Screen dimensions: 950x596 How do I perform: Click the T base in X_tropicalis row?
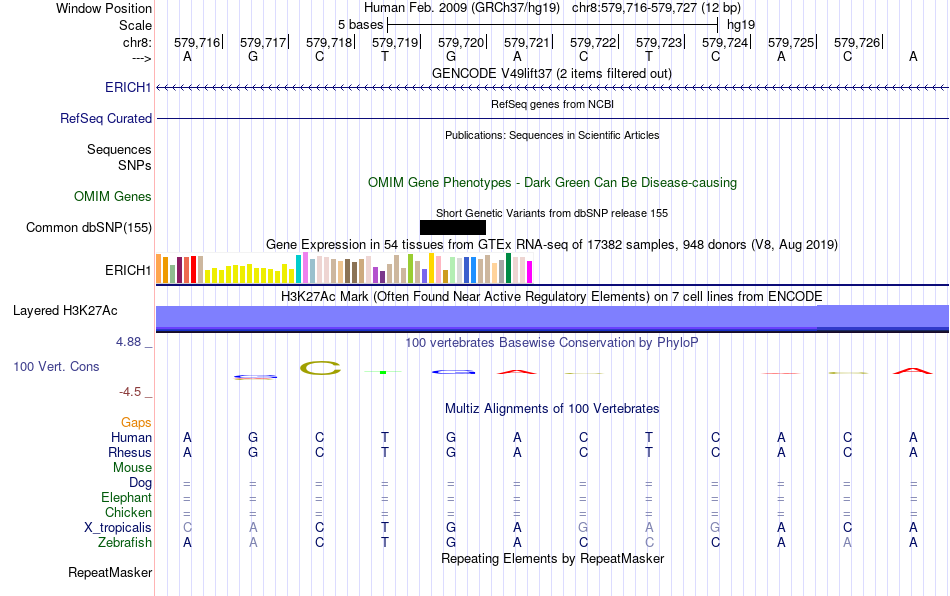385,528
